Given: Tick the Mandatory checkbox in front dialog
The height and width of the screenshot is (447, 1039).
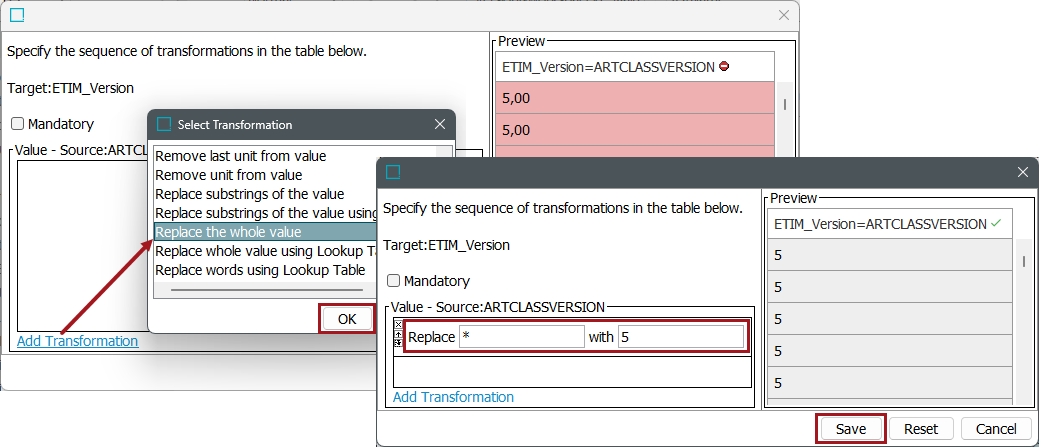Looking at the screenshot, I should coord(394,281).
